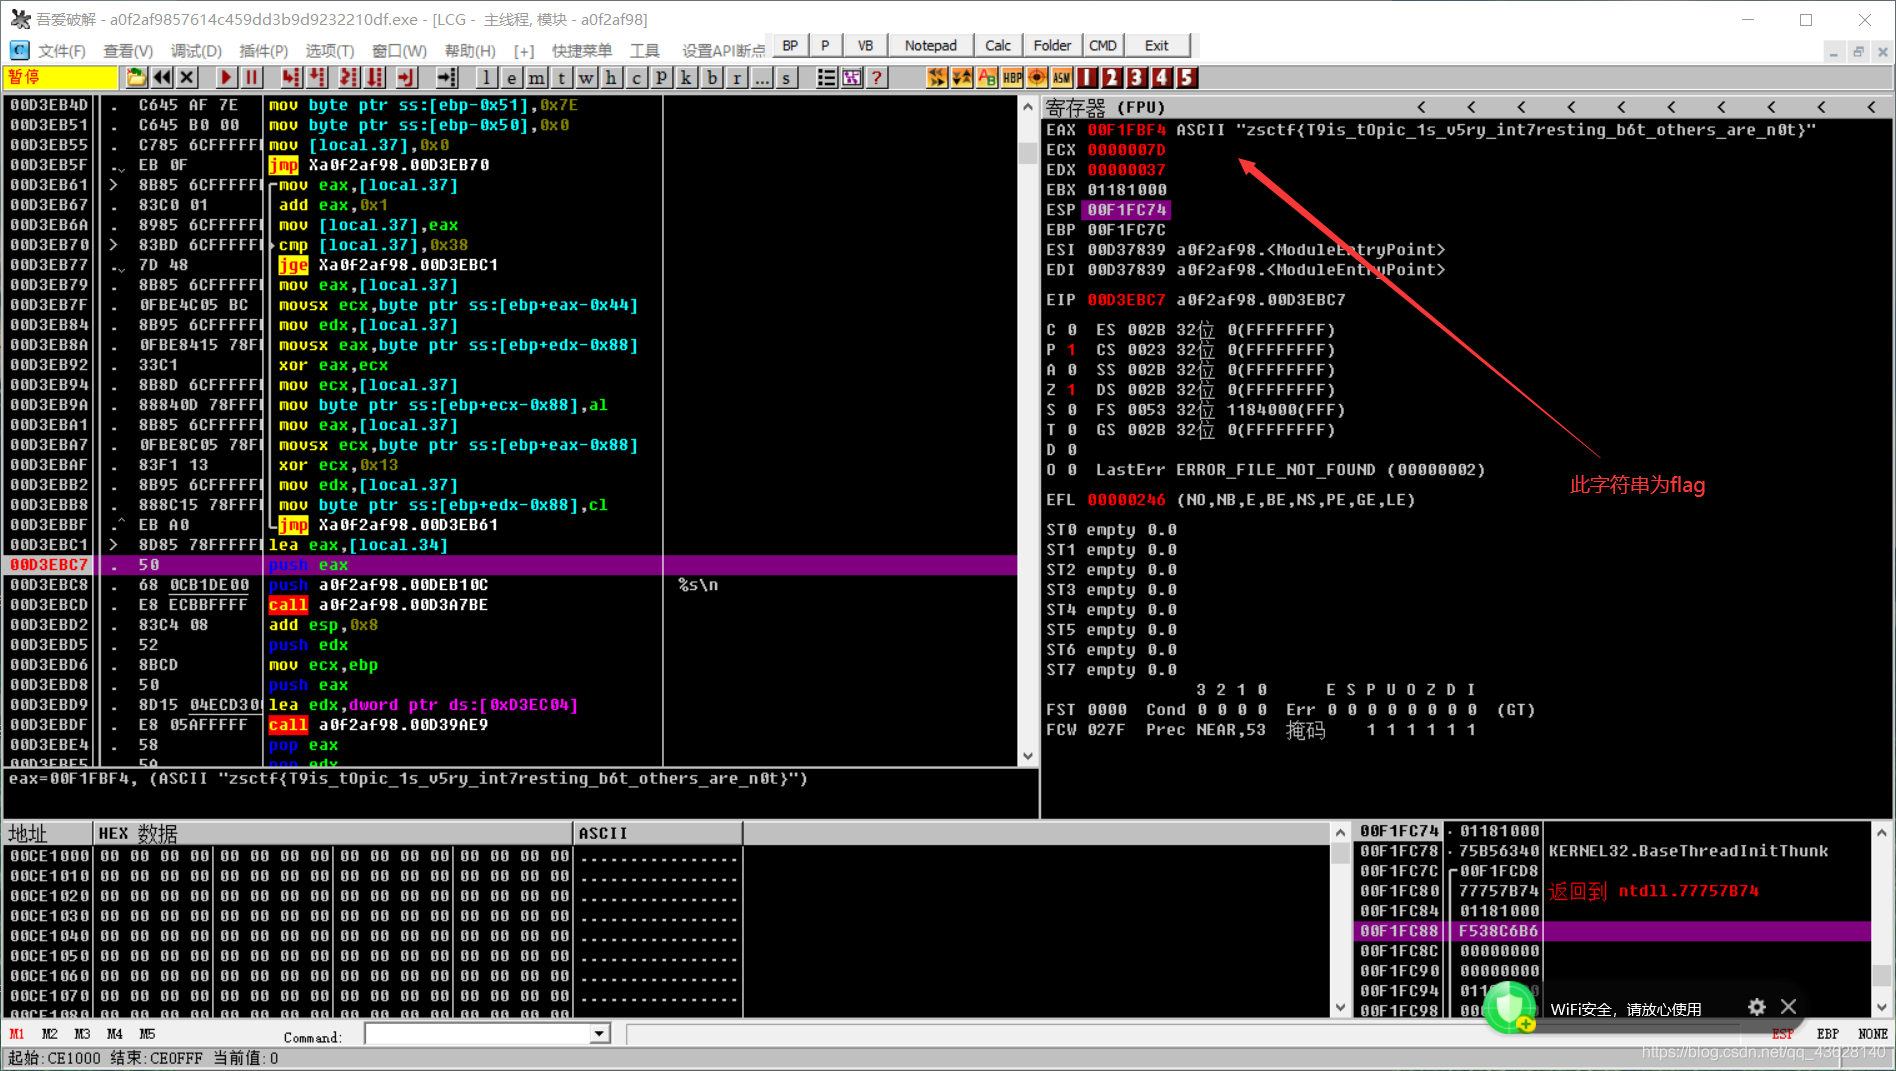This screenshot has width=1896, height=1071.
Task: Click the execute till return icon
Action: (406, 77)
